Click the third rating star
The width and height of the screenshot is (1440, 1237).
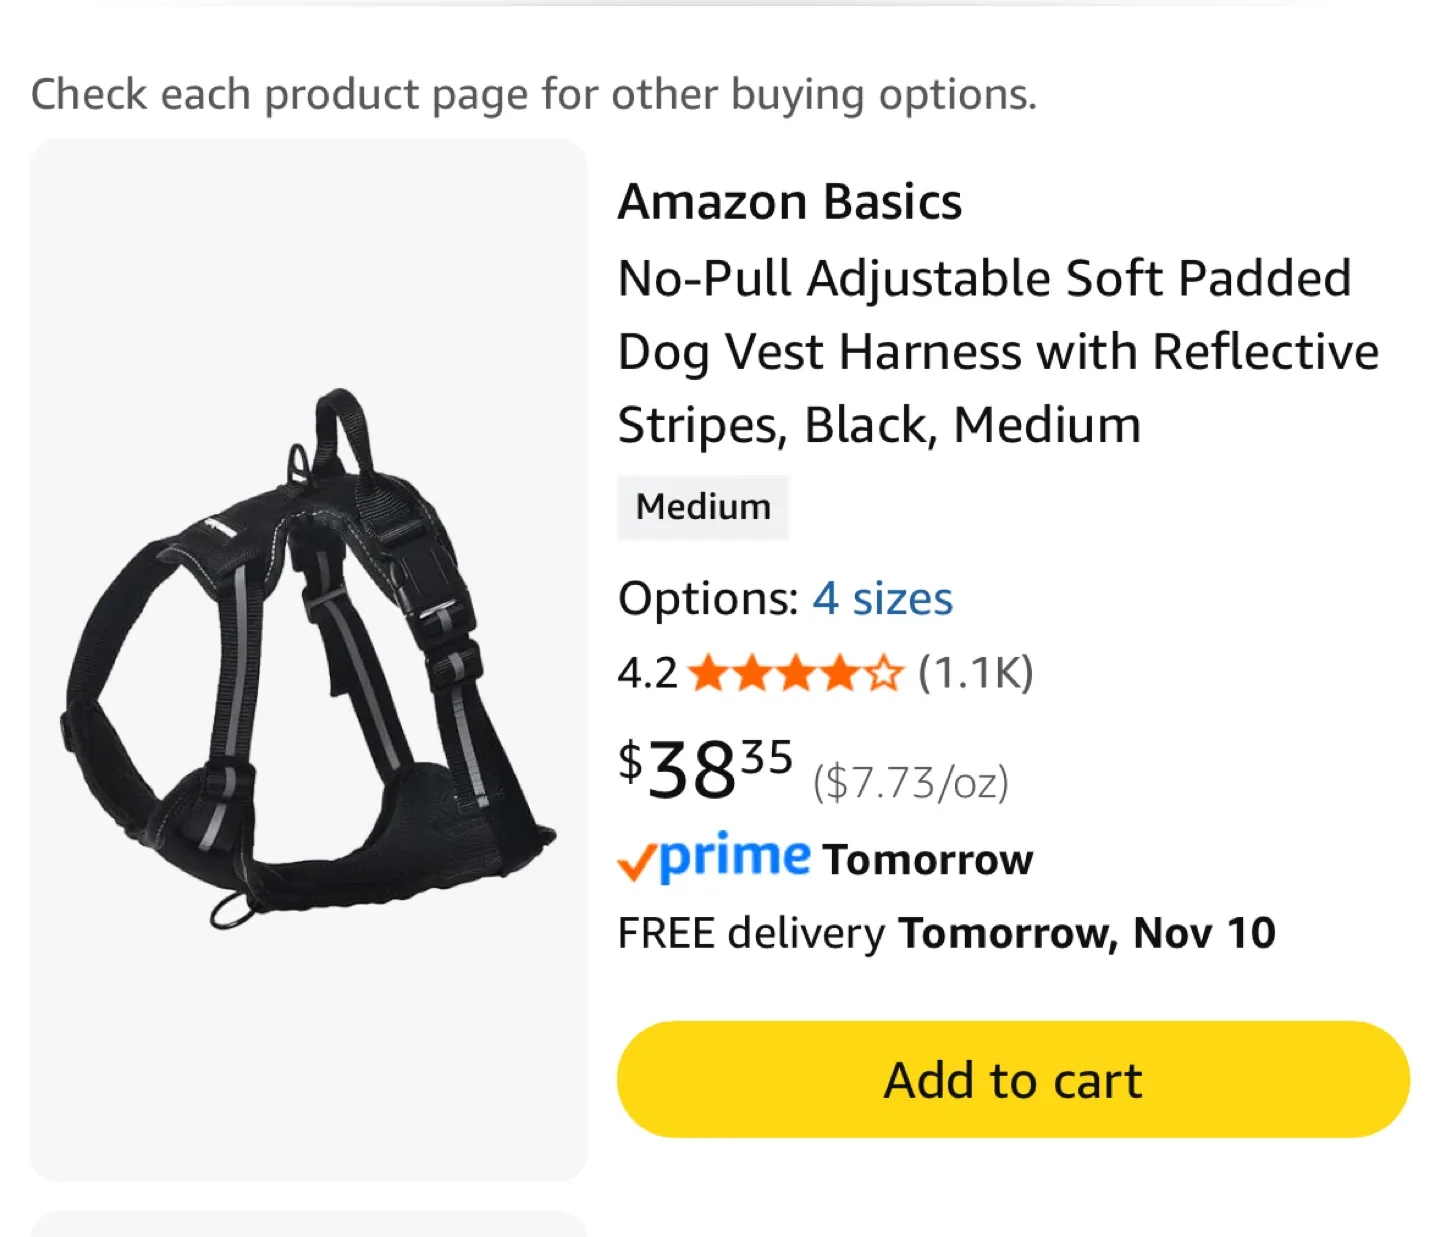[x=794, y=673]
